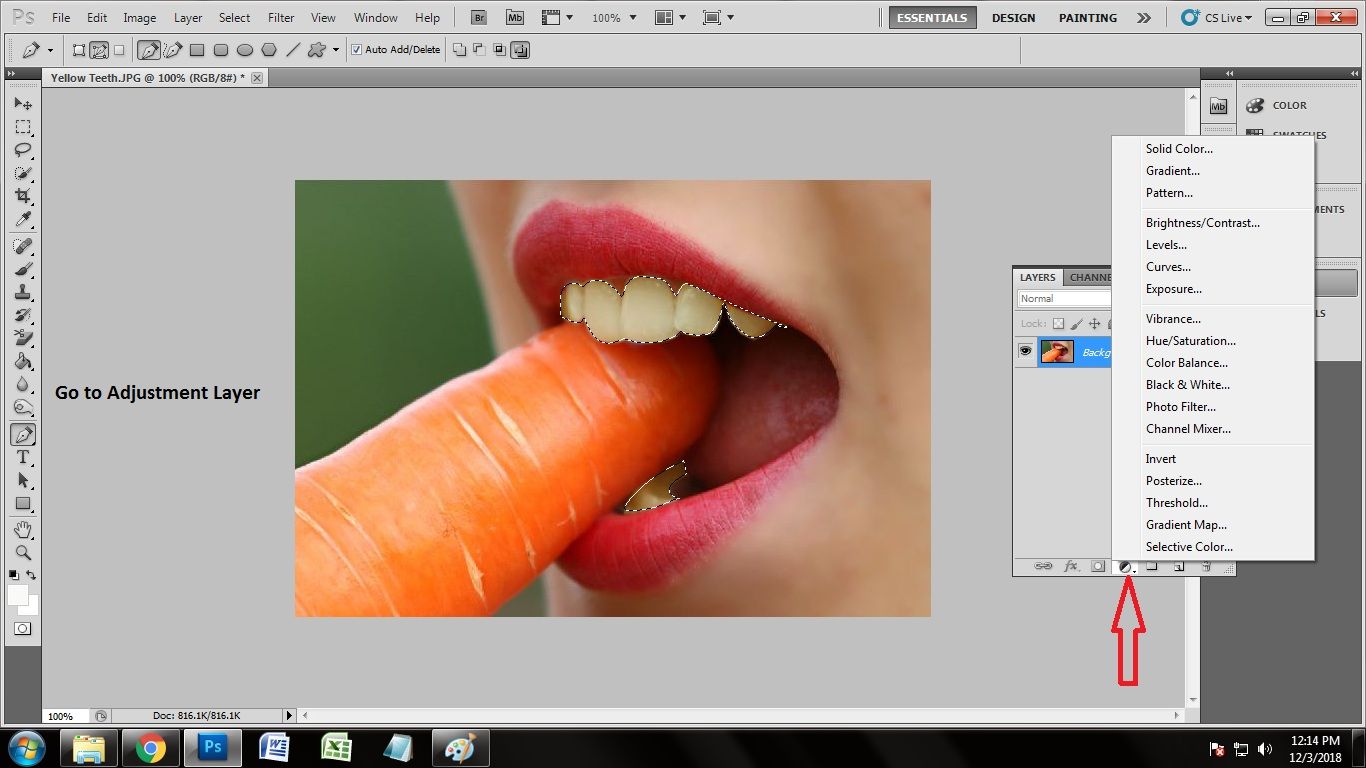Choose Hue/Saturation... from adjustment list
The image size is (1366, 768).
(1190, 341)
